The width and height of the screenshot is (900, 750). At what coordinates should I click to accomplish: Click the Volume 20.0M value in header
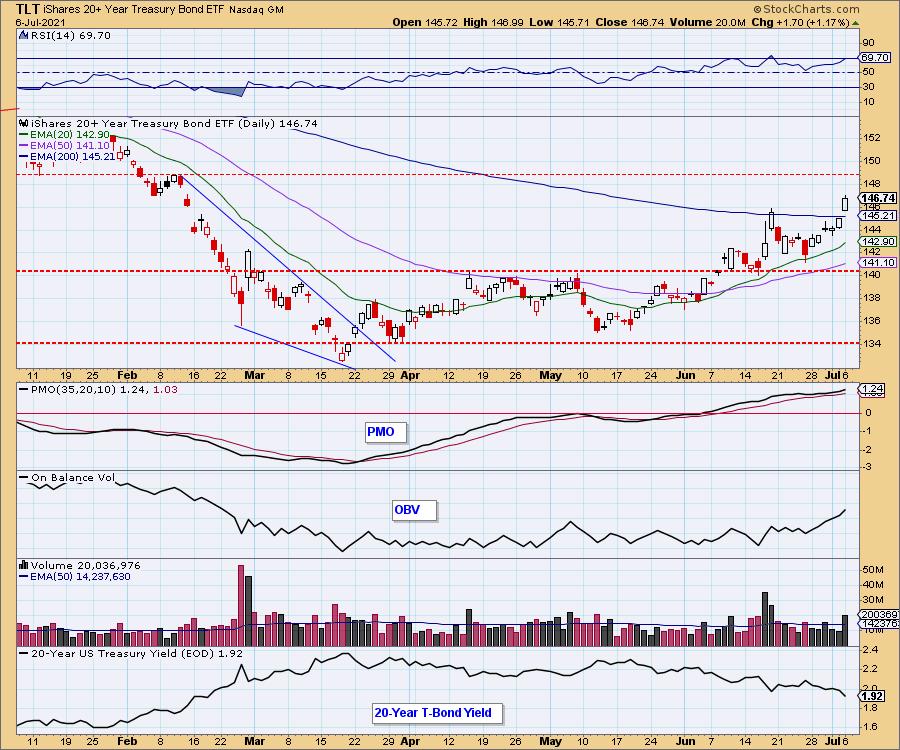coord(707,22)
